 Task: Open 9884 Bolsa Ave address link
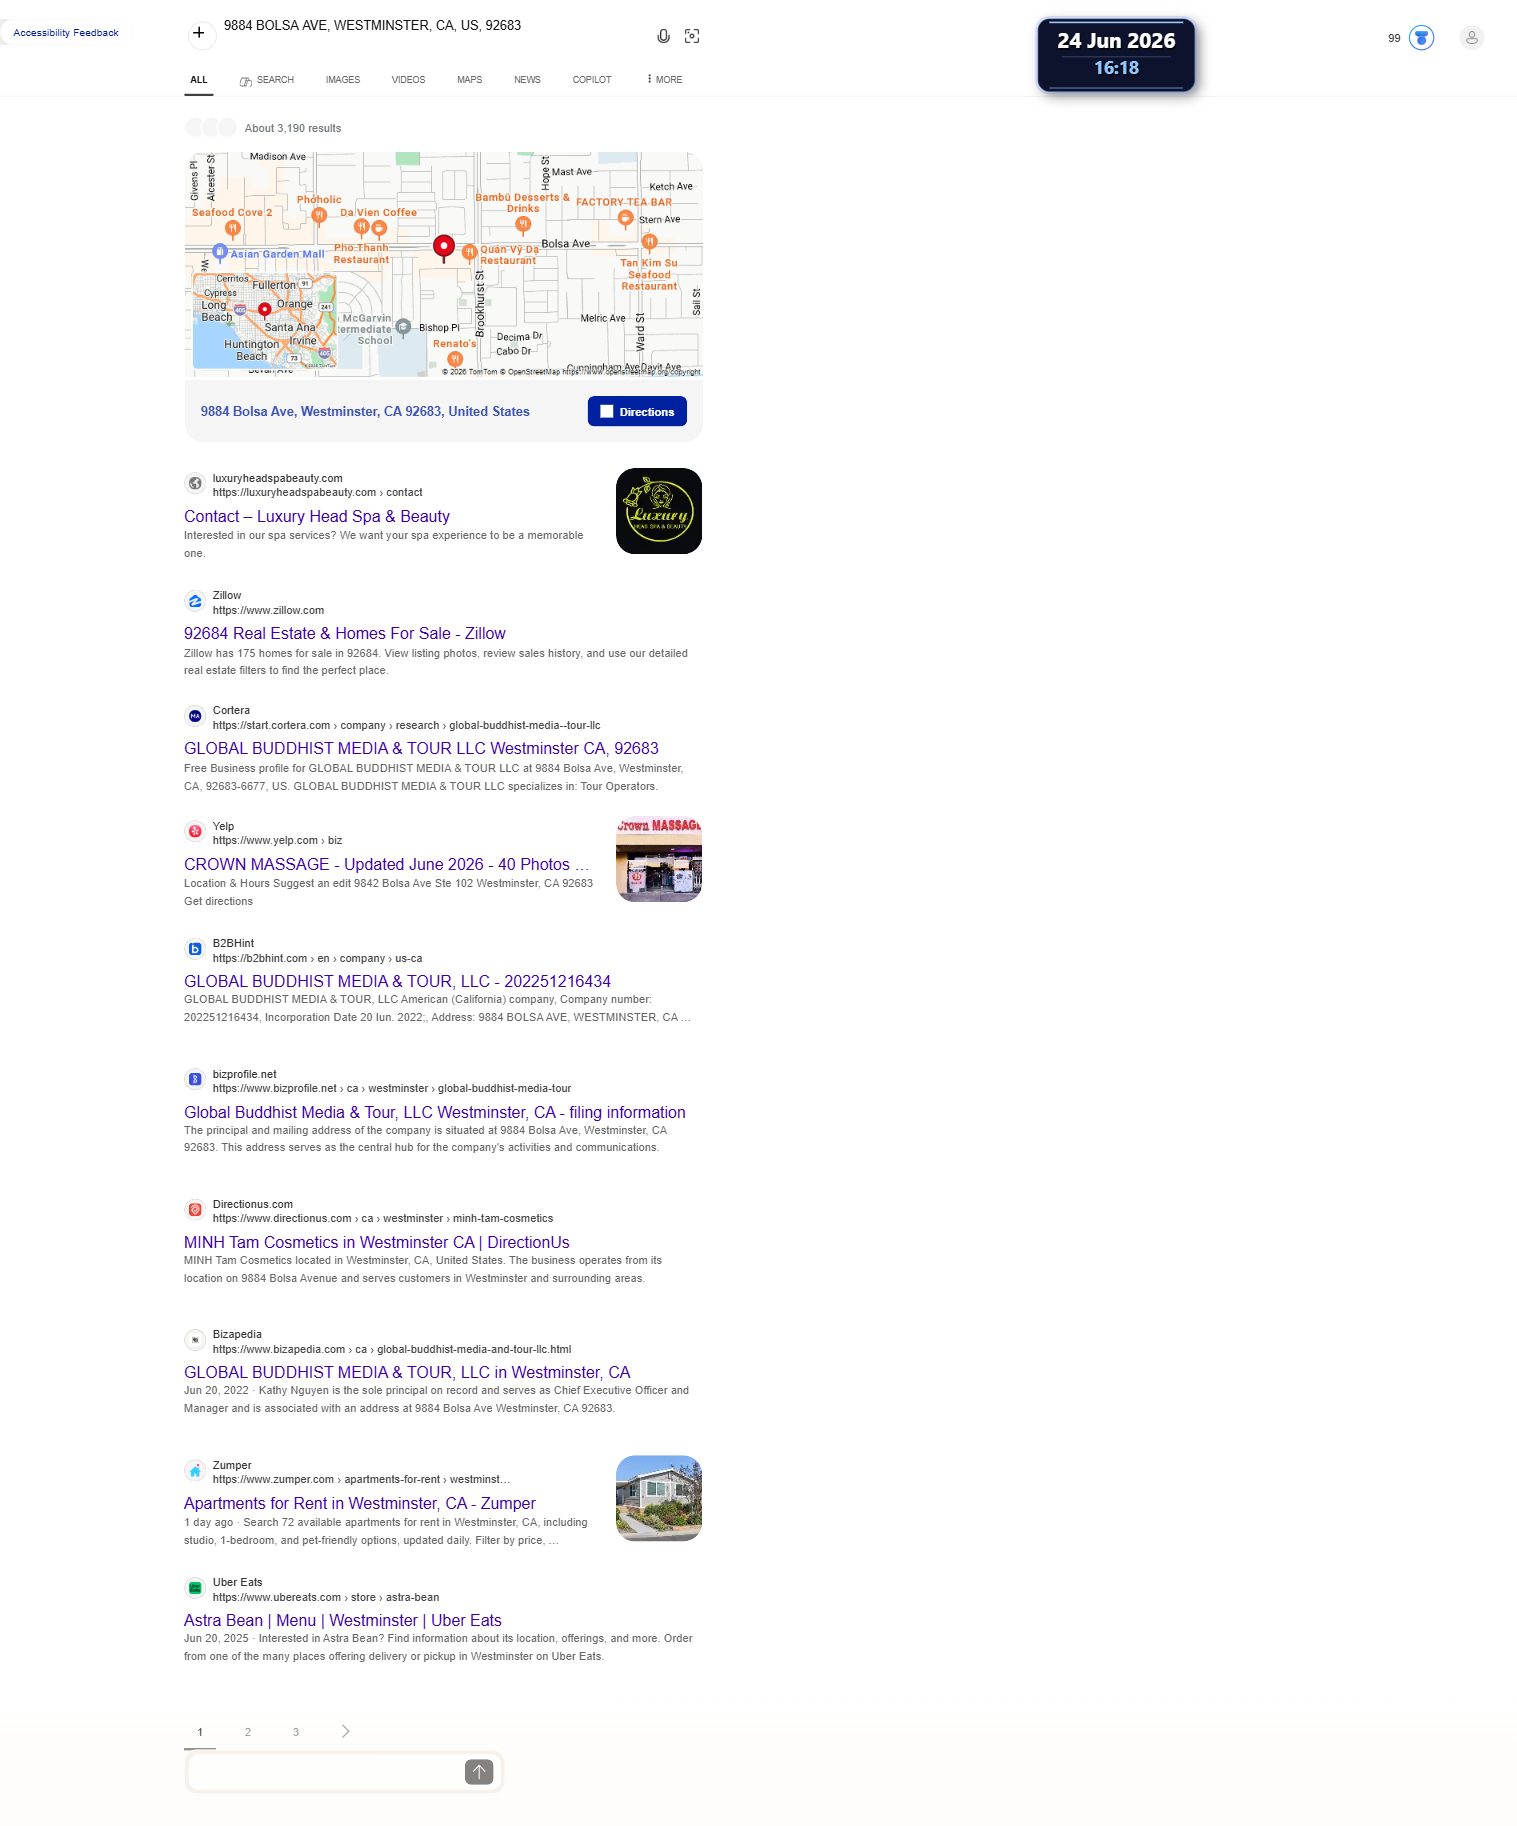click(x=365, y=412)
